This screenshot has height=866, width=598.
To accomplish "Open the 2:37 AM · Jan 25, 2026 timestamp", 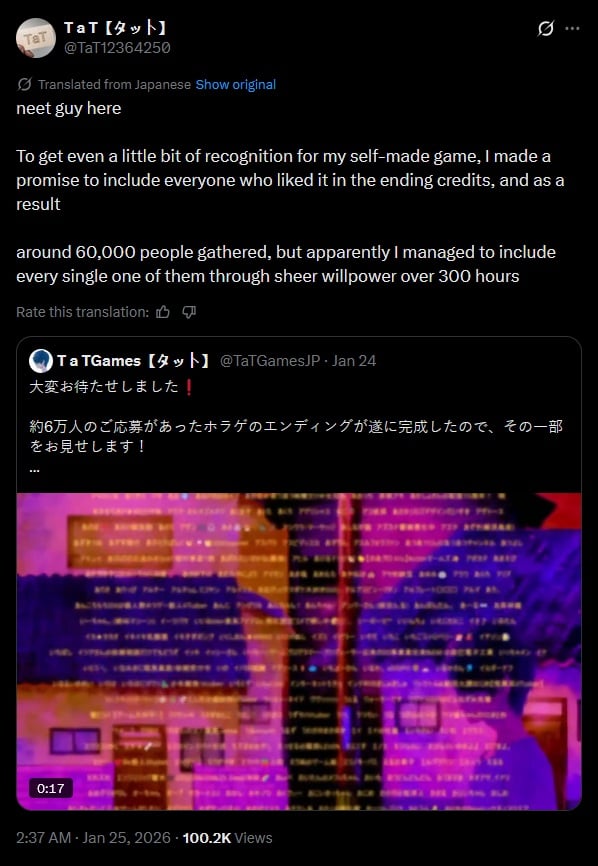I will point(93,838).
